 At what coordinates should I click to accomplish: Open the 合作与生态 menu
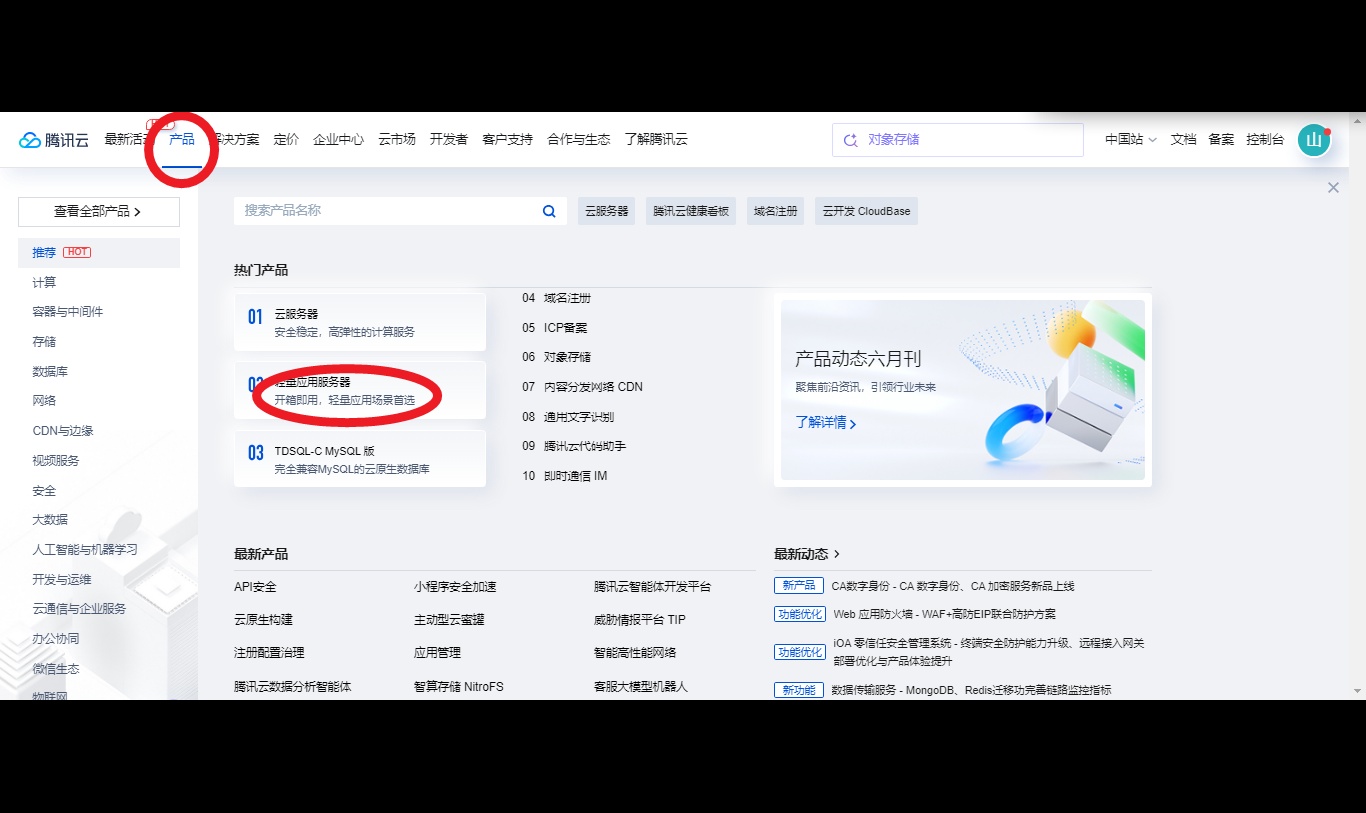pos(578,140)
